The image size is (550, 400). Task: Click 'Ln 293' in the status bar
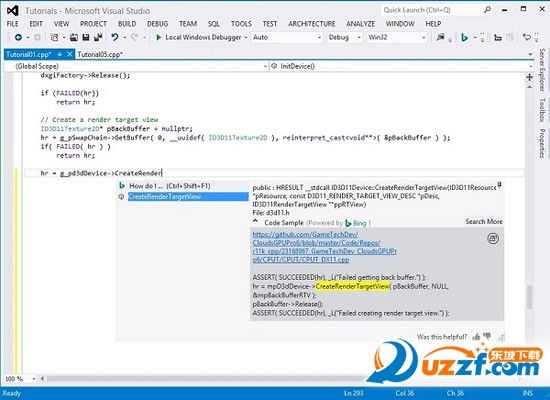354,393
